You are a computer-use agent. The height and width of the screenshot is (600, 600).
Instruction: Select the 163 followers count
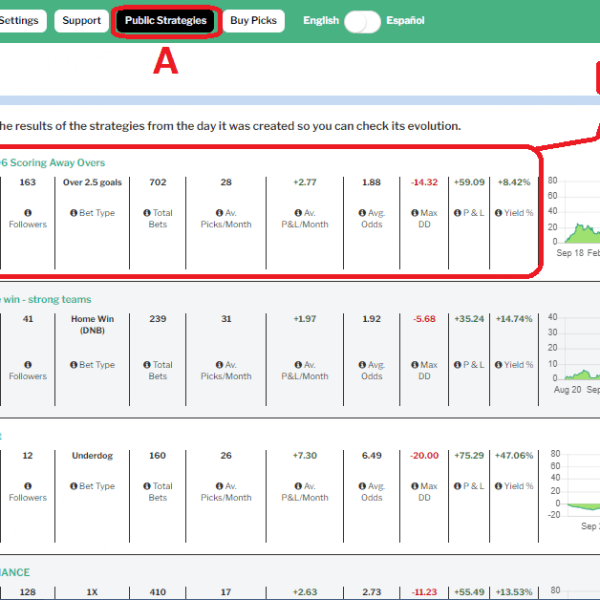[x=28, y=182]
